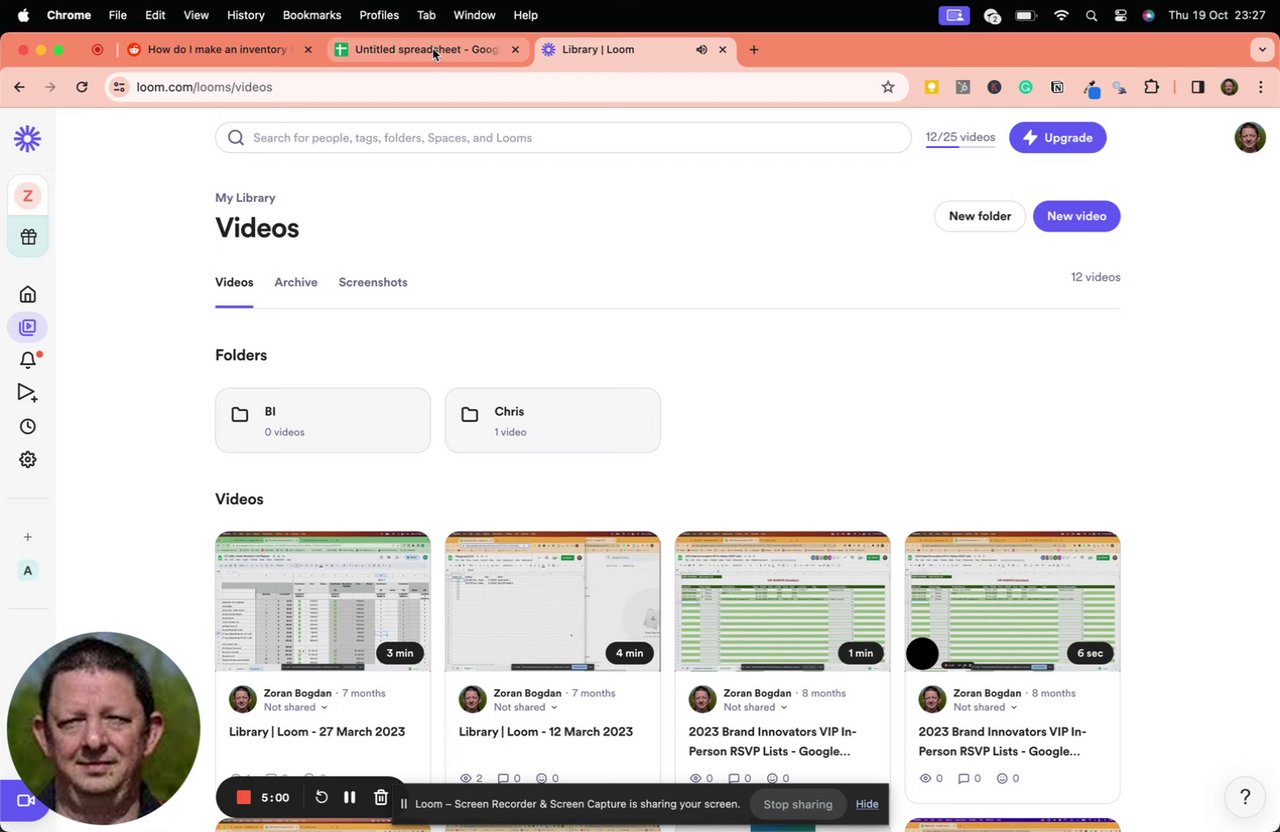Image resolution: width=1280 pixels, height=832 pixels.
Task: Reload the page
Action: tap(82, 87)
